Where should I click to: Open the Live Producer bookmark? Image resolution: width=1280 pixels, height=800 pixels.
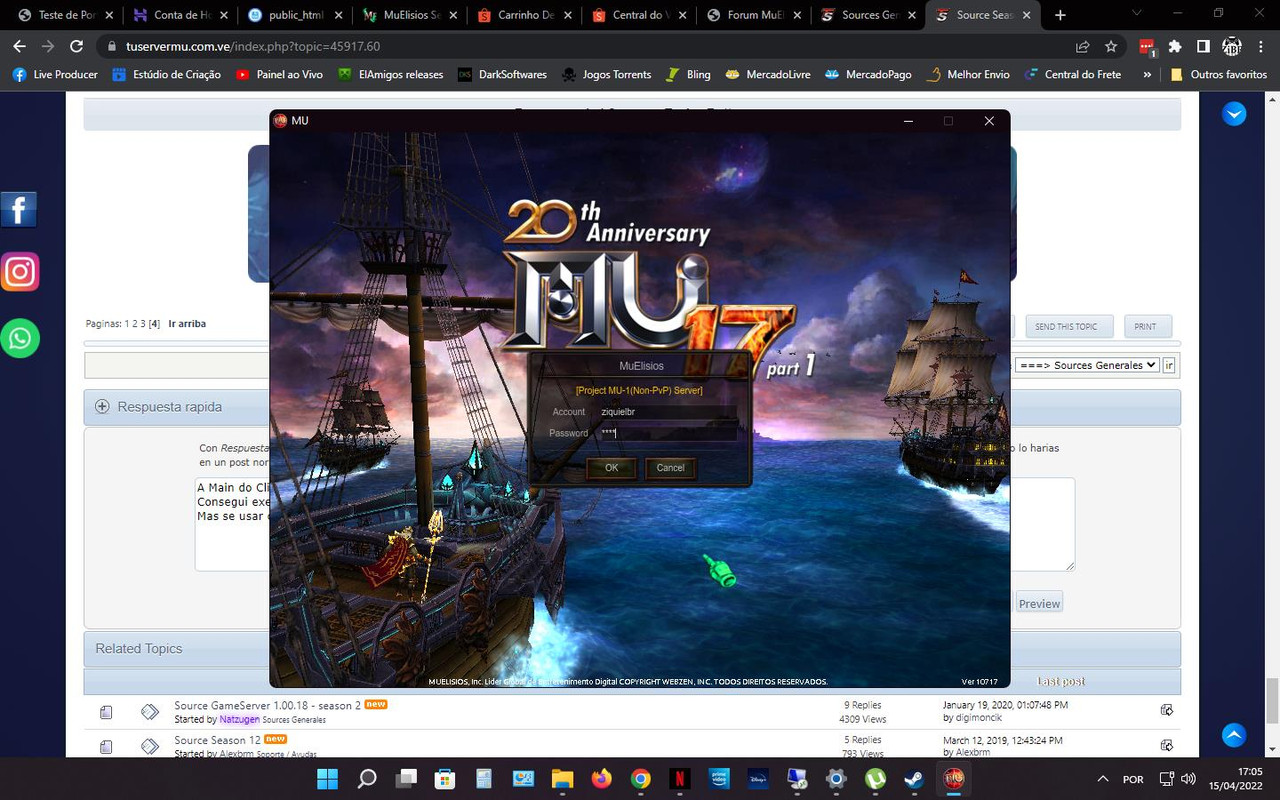[55, 74]
